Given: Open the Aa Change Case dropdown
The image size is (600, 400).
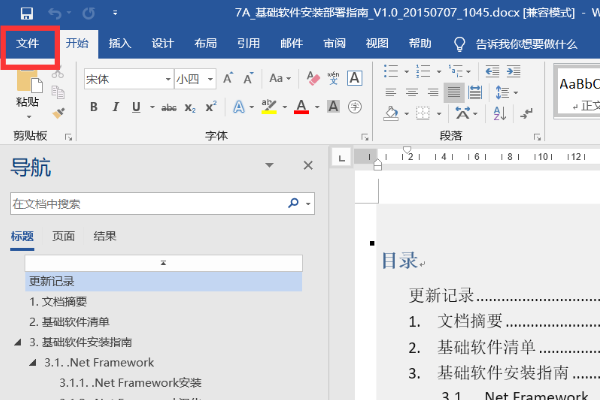Looking at the screenshot, I should point(280,78).
